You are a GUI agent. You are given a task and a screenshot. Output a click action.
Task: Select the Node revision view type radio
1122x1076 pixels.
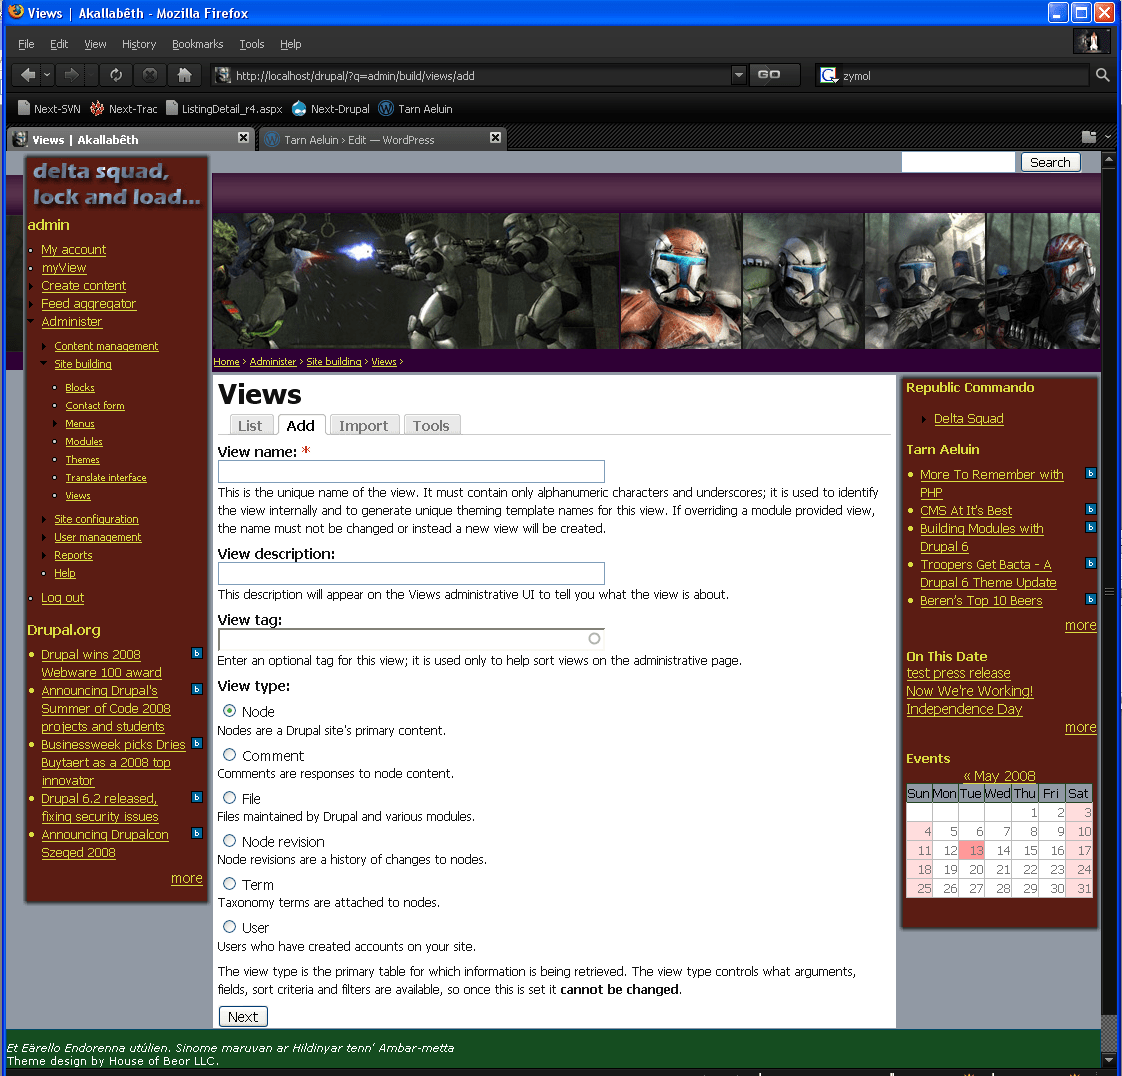tap(230, 841)
